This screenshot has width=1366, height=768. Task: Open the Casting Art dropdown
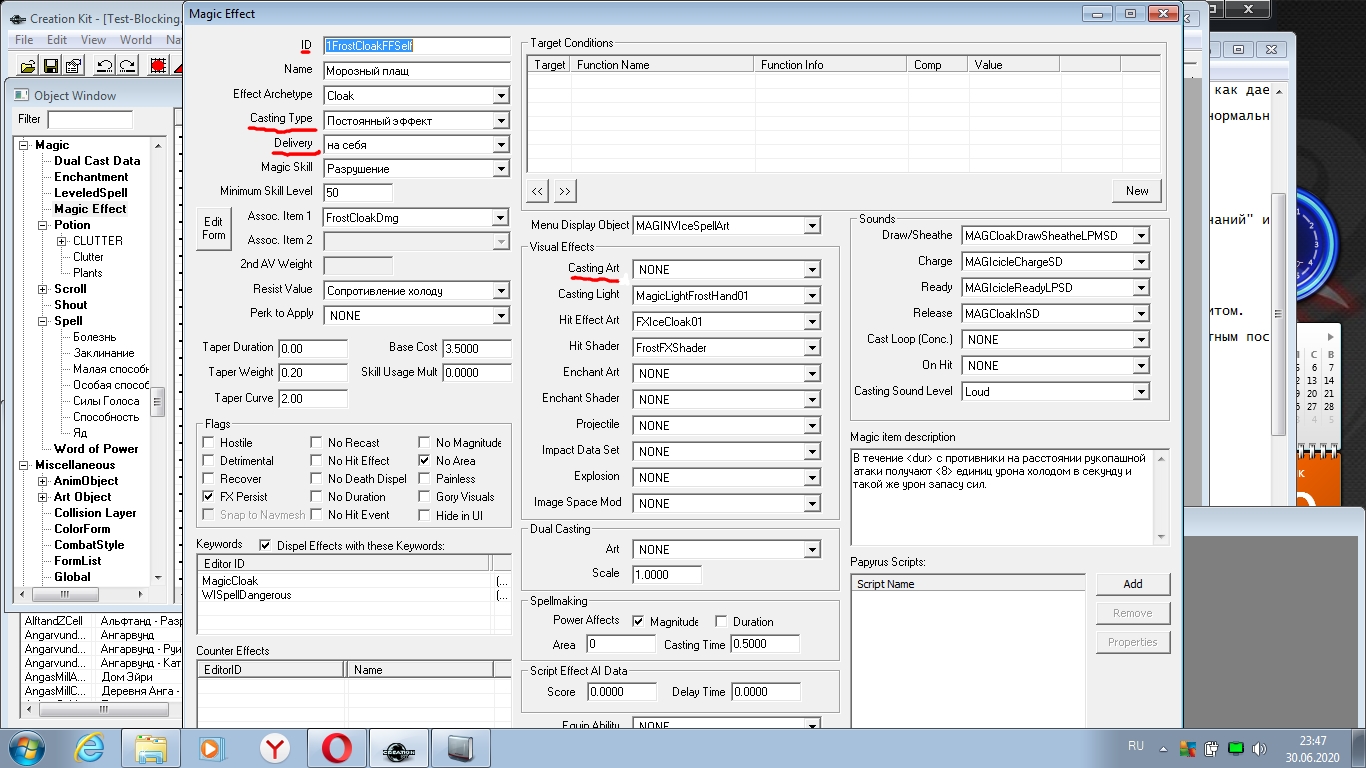811,270
